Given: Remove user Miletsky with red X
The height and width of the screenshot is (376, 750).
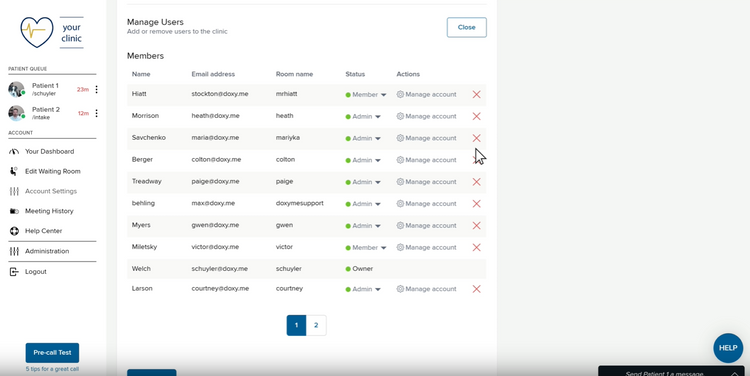Looking at the screenshot, I should [476, 247].
